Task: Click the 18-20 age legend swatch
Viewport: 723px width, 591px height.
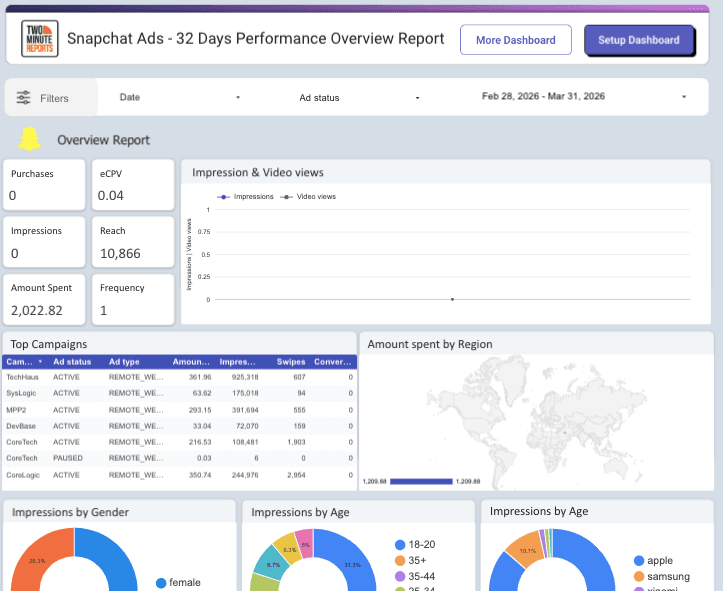Action: [x=400, y=545]
